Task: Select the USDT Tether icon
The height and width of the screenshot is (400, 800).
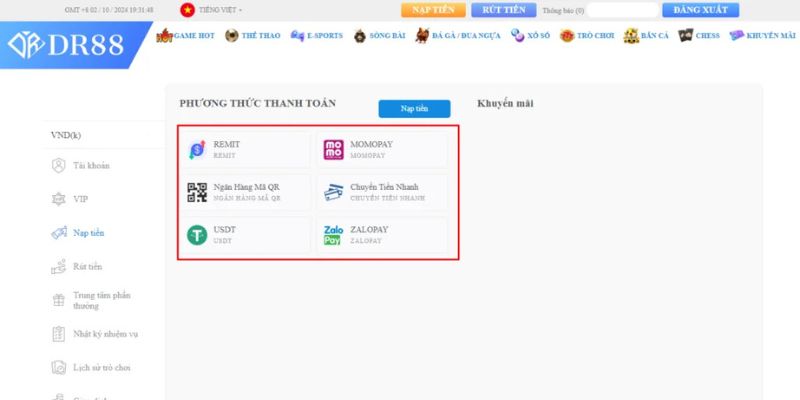Action: [x=197, y=235]
